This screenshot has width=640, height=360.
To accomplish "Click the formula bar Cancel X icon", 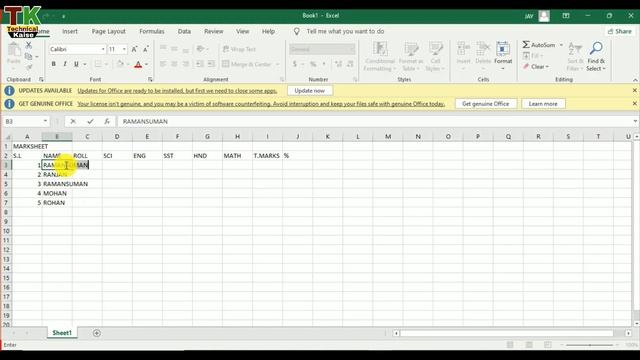I will tap(73, 121).
